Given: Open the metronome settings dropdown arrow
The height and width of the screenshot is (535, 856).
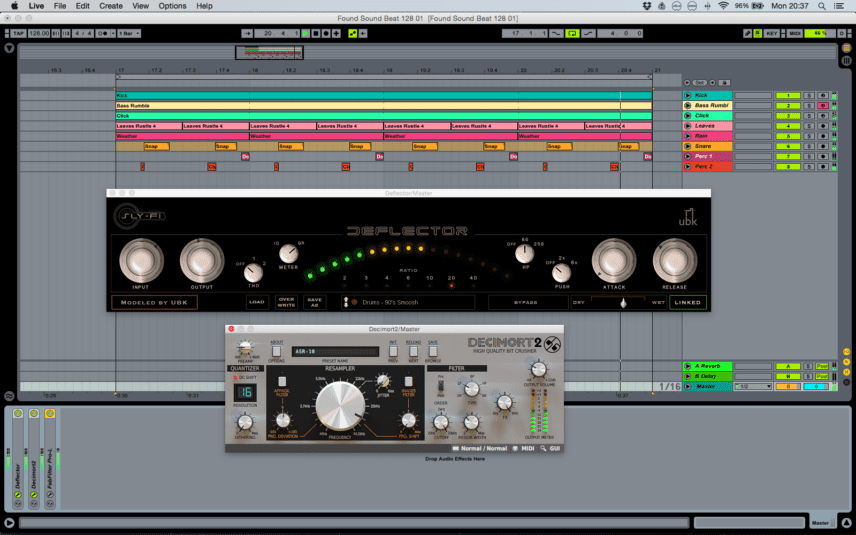Looking at the screenshot, I should 113,33.
